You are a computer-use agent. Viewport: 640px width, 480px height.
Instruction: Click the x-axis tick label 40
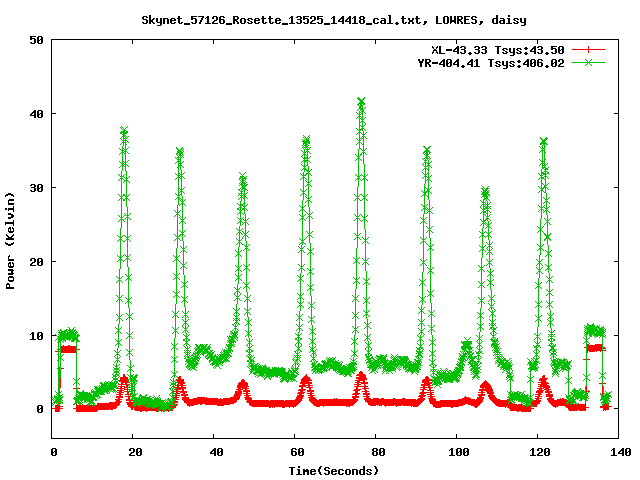tap(216, 452)
